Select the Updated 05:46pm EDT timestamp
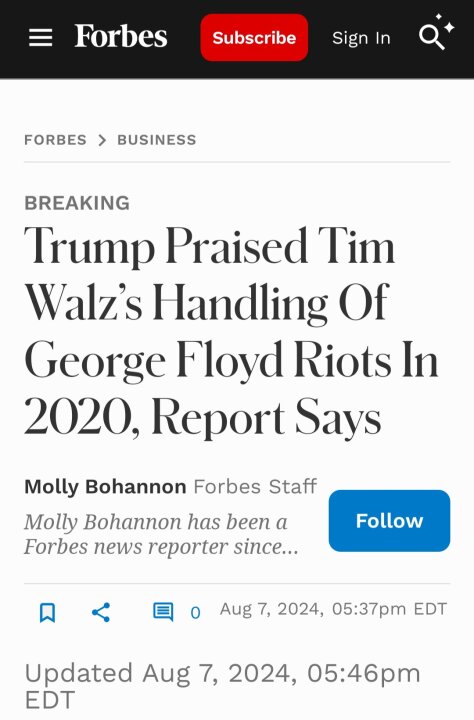 tap(223, 686)
